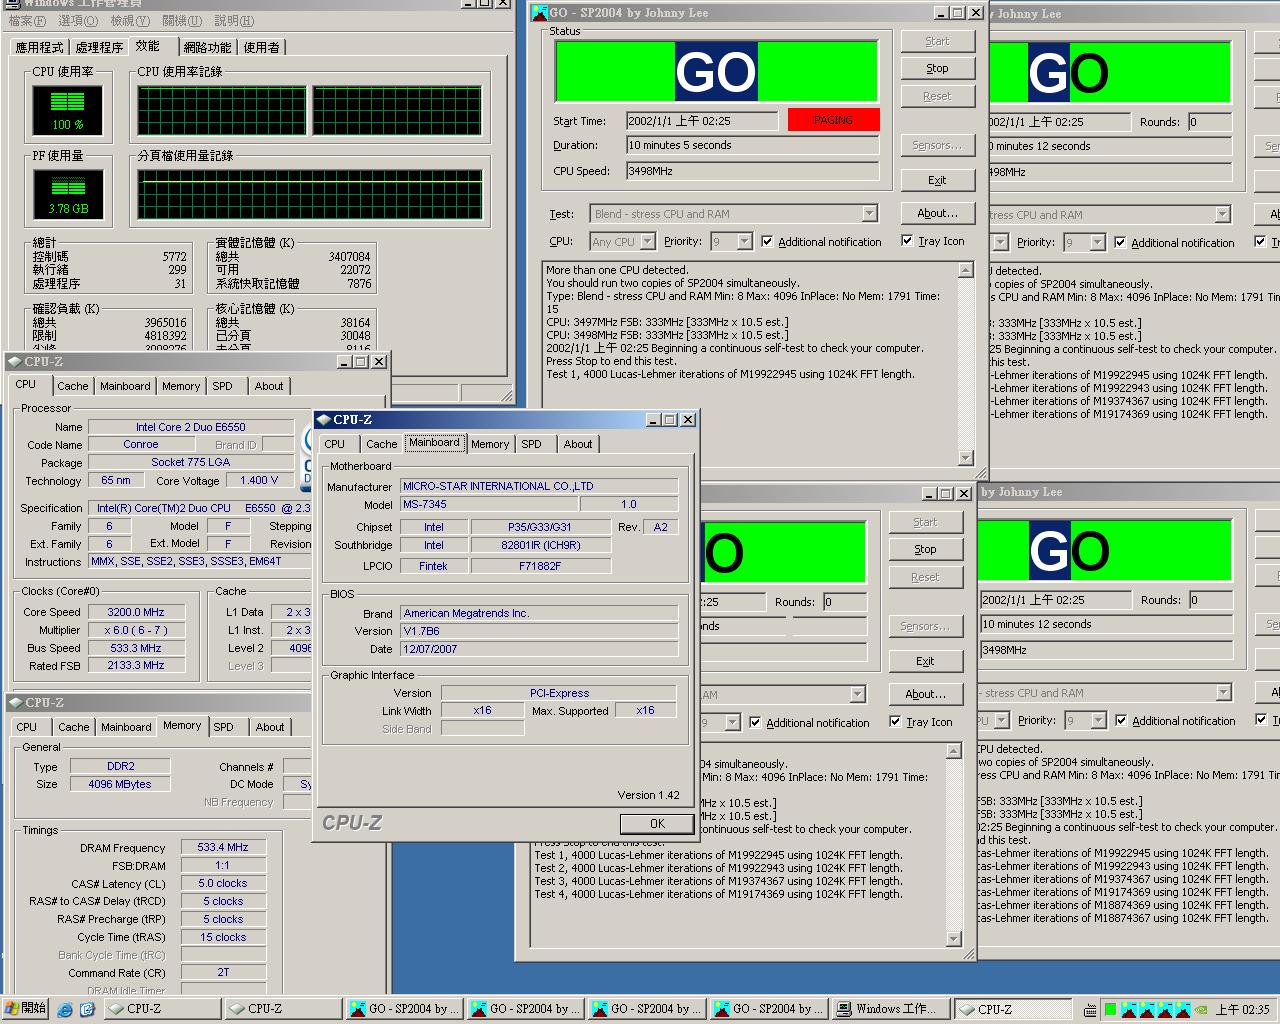Click the NVIDIA tray icon

[1201, 1009]
